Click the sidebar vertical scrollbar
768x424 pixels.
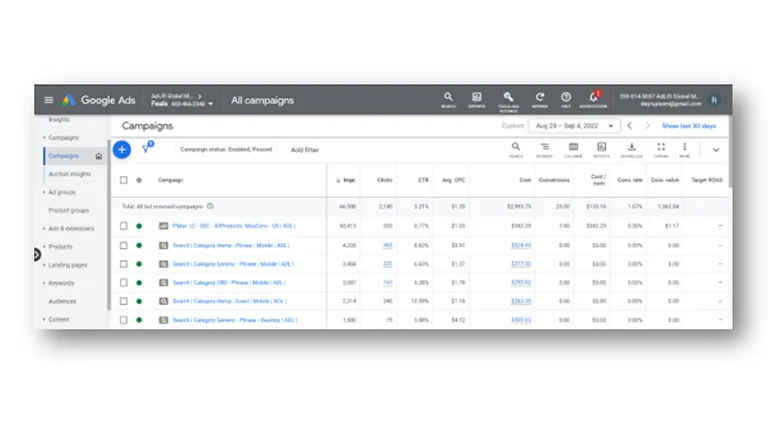pyautogui.click(x=108, y=225)
